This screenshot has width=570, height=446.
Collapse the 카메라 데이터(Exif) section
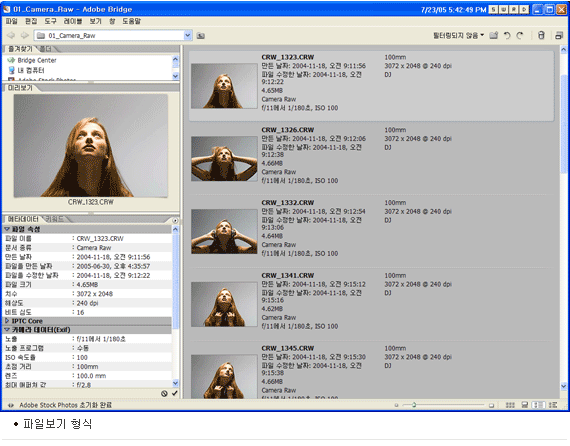(x=7, y=330)
